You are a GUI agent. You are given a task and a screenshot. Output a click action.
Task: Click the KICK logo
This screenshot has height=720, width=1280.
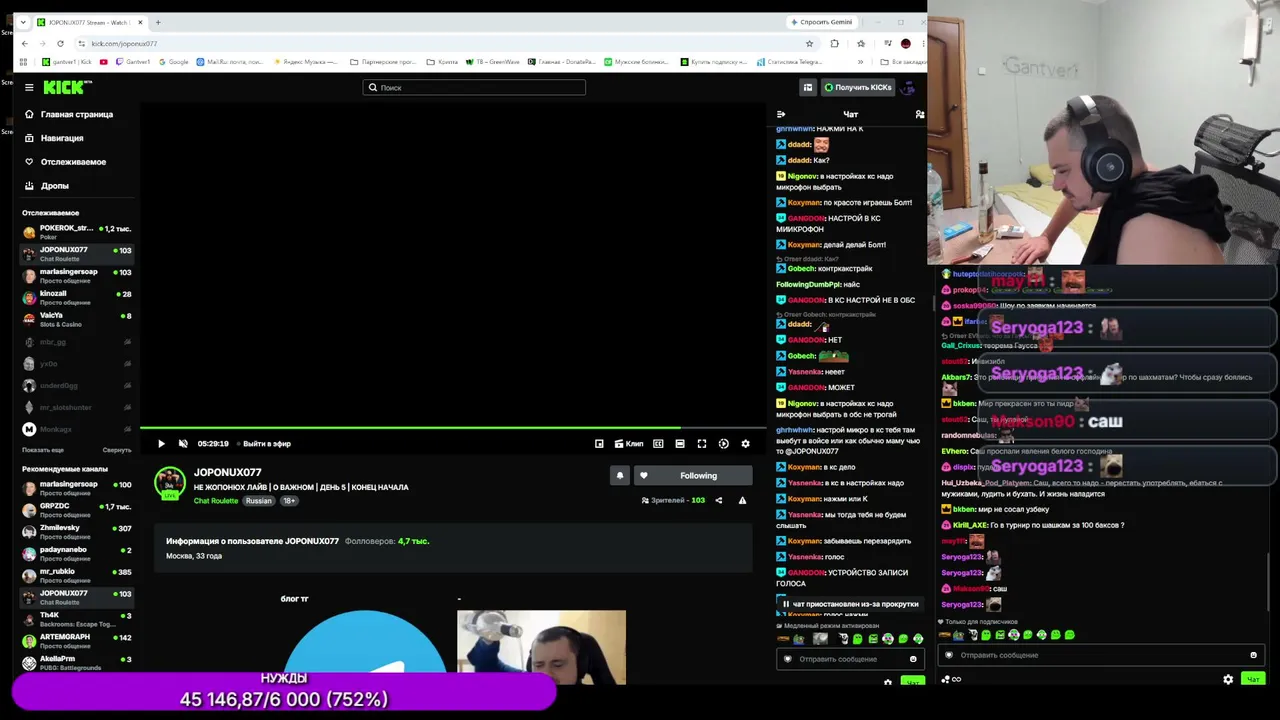[x=67, y=87]
